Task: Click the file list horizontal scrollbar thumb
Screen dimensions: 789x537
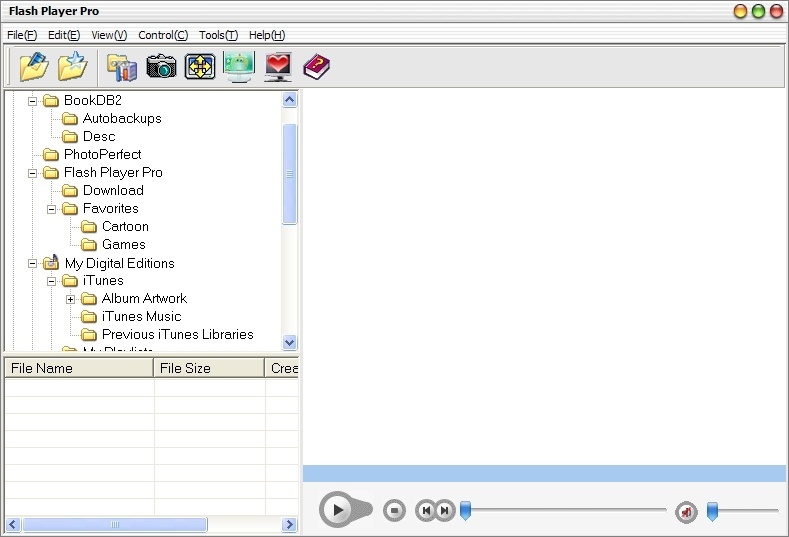Action: coord(115,525)
